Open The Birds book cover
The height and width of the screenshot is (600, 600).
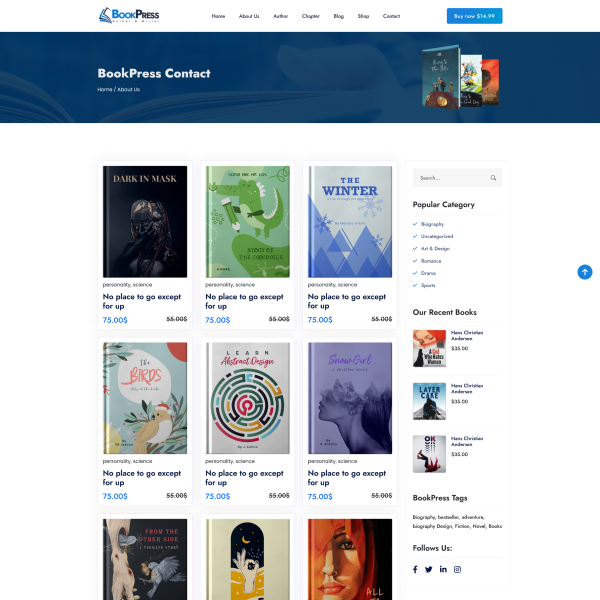tap(145, 398)
